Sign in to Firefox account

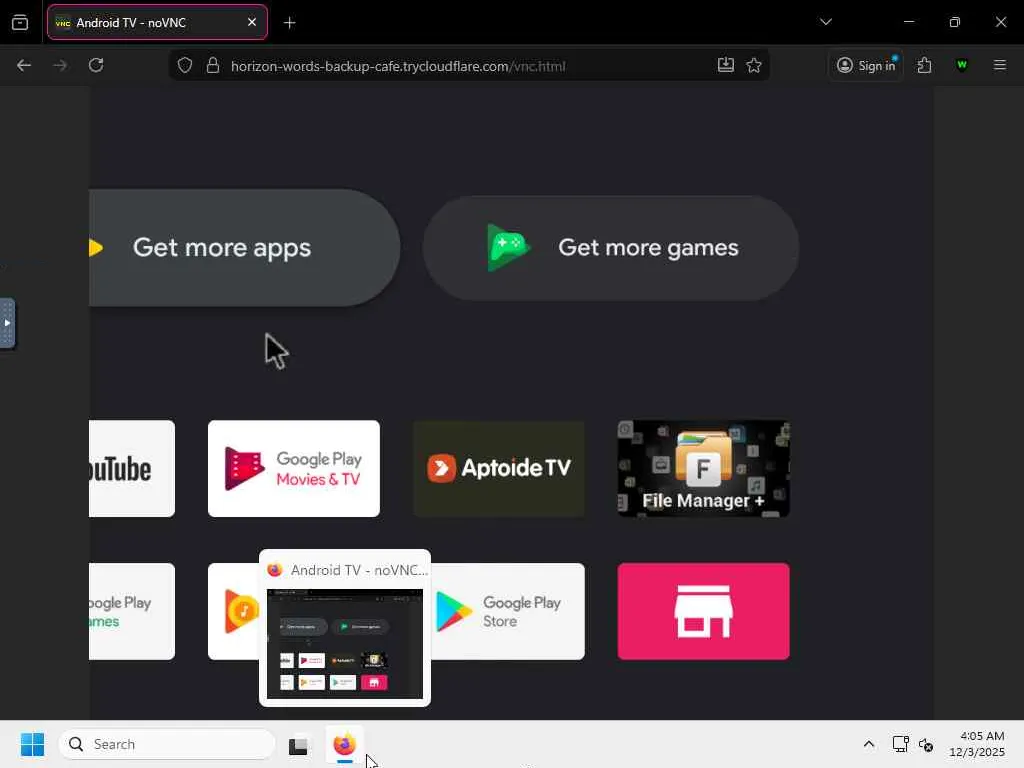coord(866,65)
